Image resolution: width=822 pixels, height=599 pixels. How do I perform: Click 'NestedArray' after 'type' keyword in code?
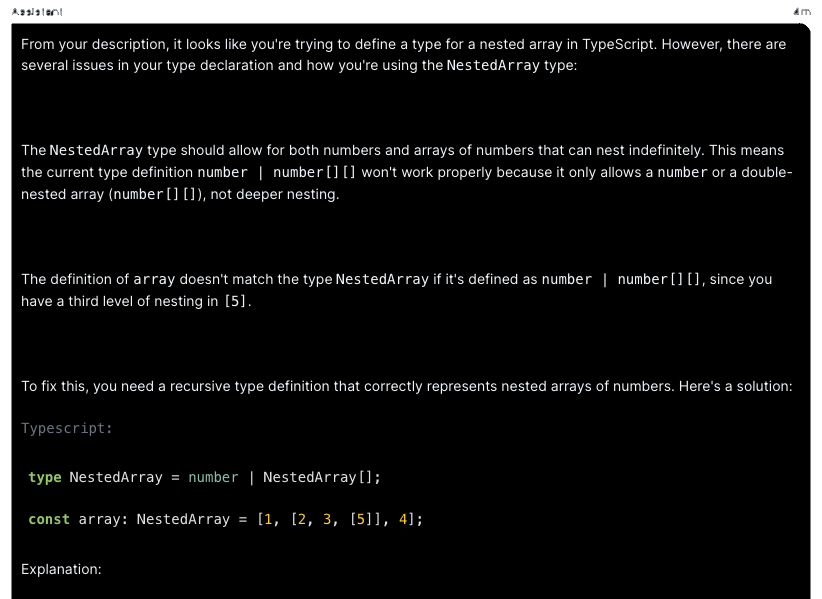115,477
